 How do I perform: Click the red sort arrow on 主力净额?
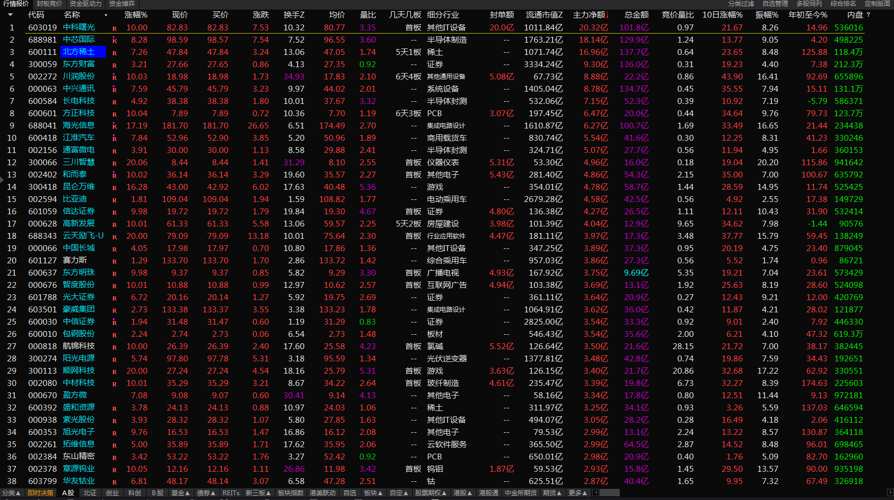click(x=607, y=15)
